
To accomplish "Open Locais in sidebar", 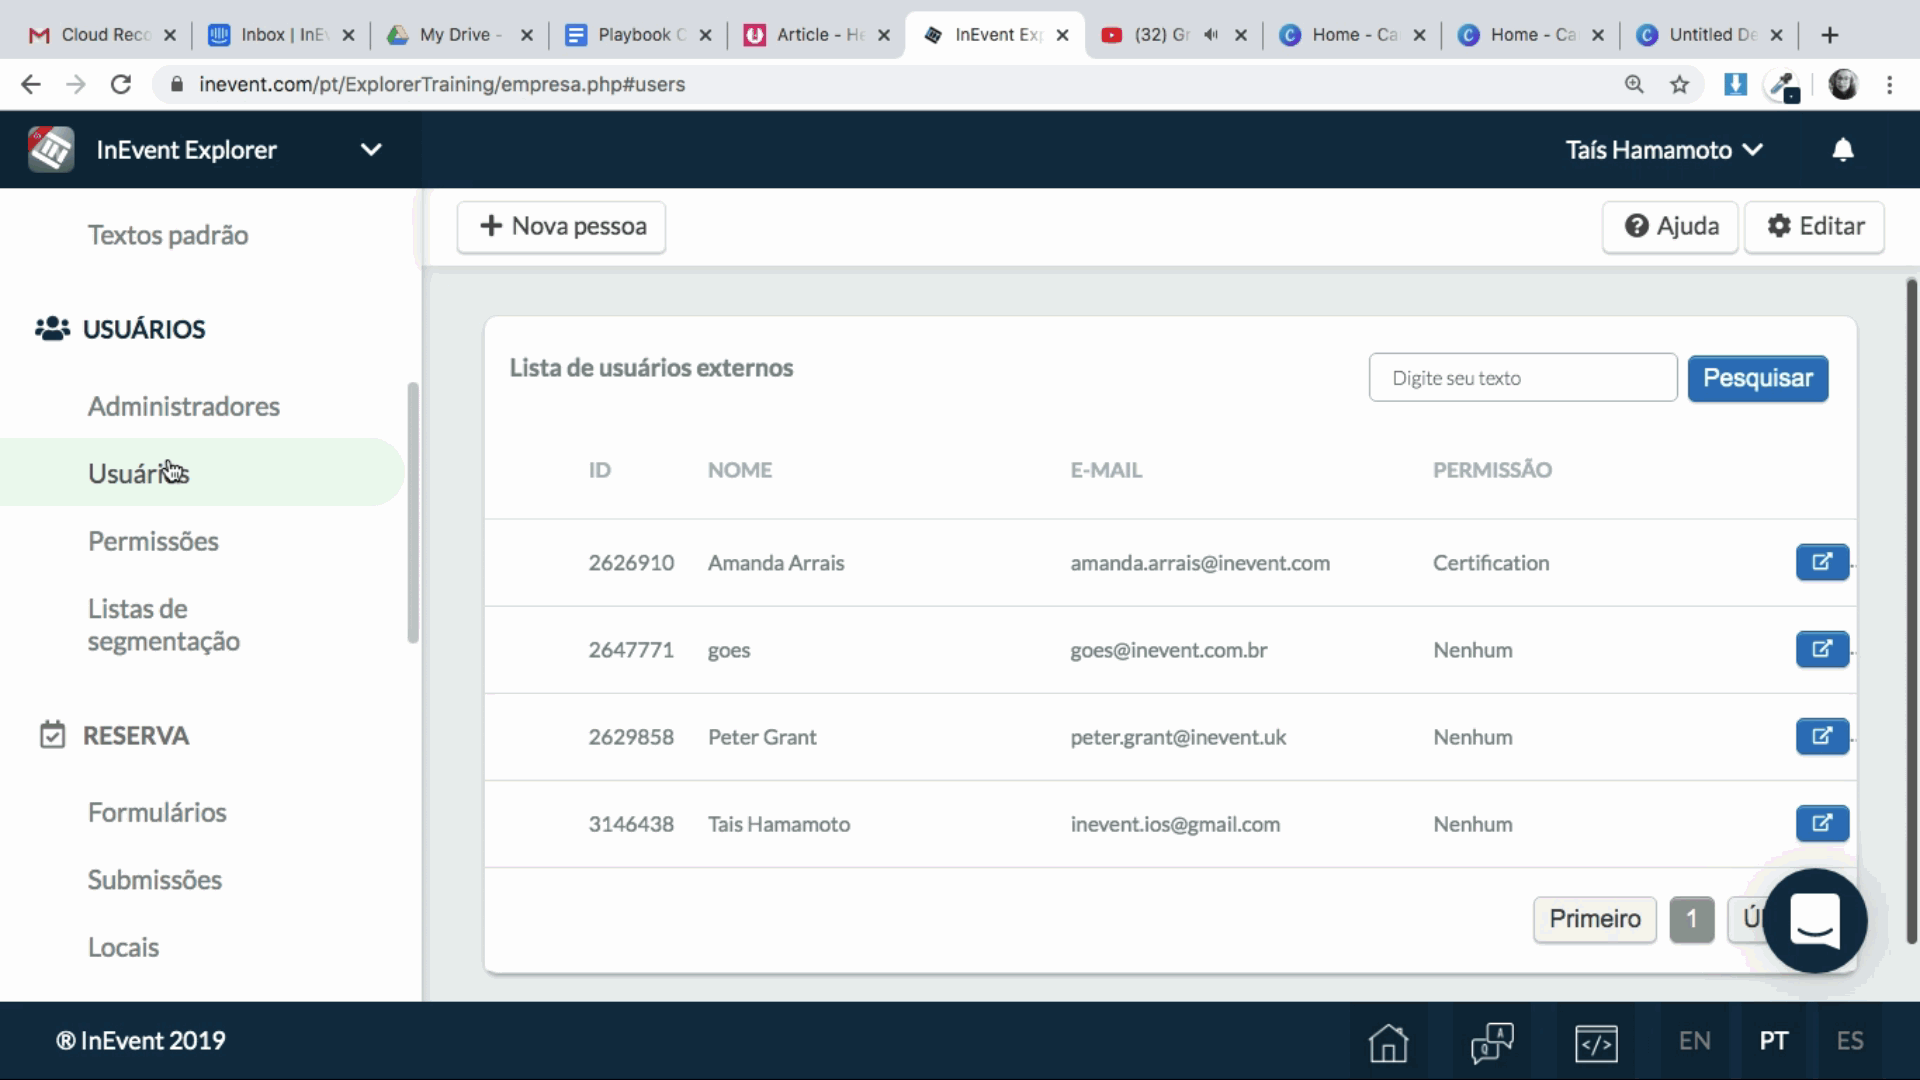I will click(x=123, y=947).
